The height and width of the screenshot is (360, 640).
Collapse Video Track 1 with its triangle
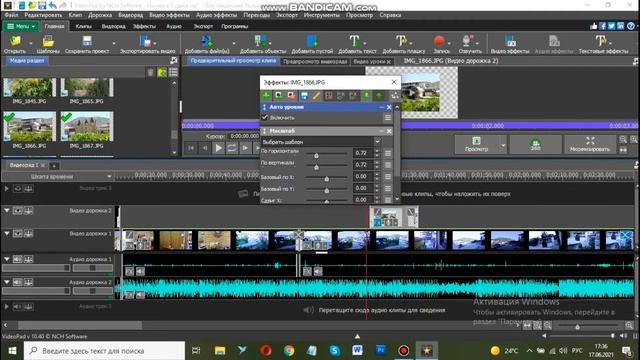(x=7, y=233)
